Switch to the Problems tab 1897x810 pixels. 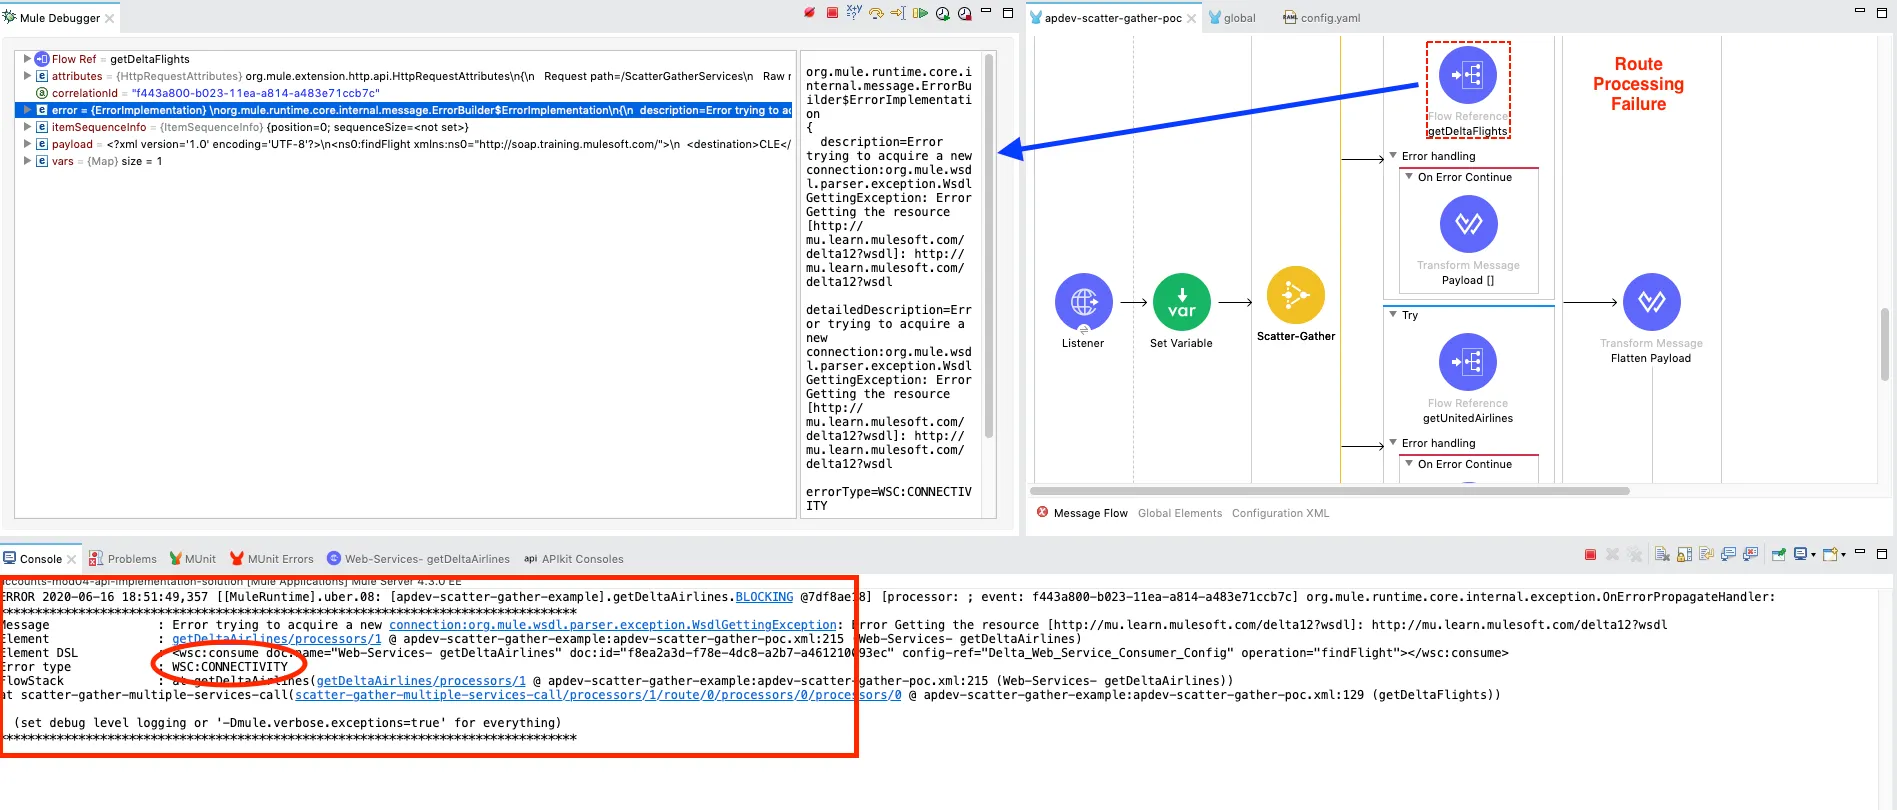123,559
